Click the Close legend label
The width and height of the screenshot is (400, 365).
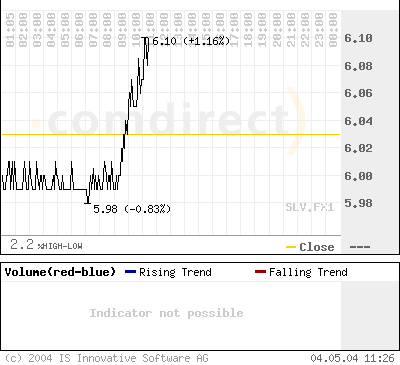317,247
